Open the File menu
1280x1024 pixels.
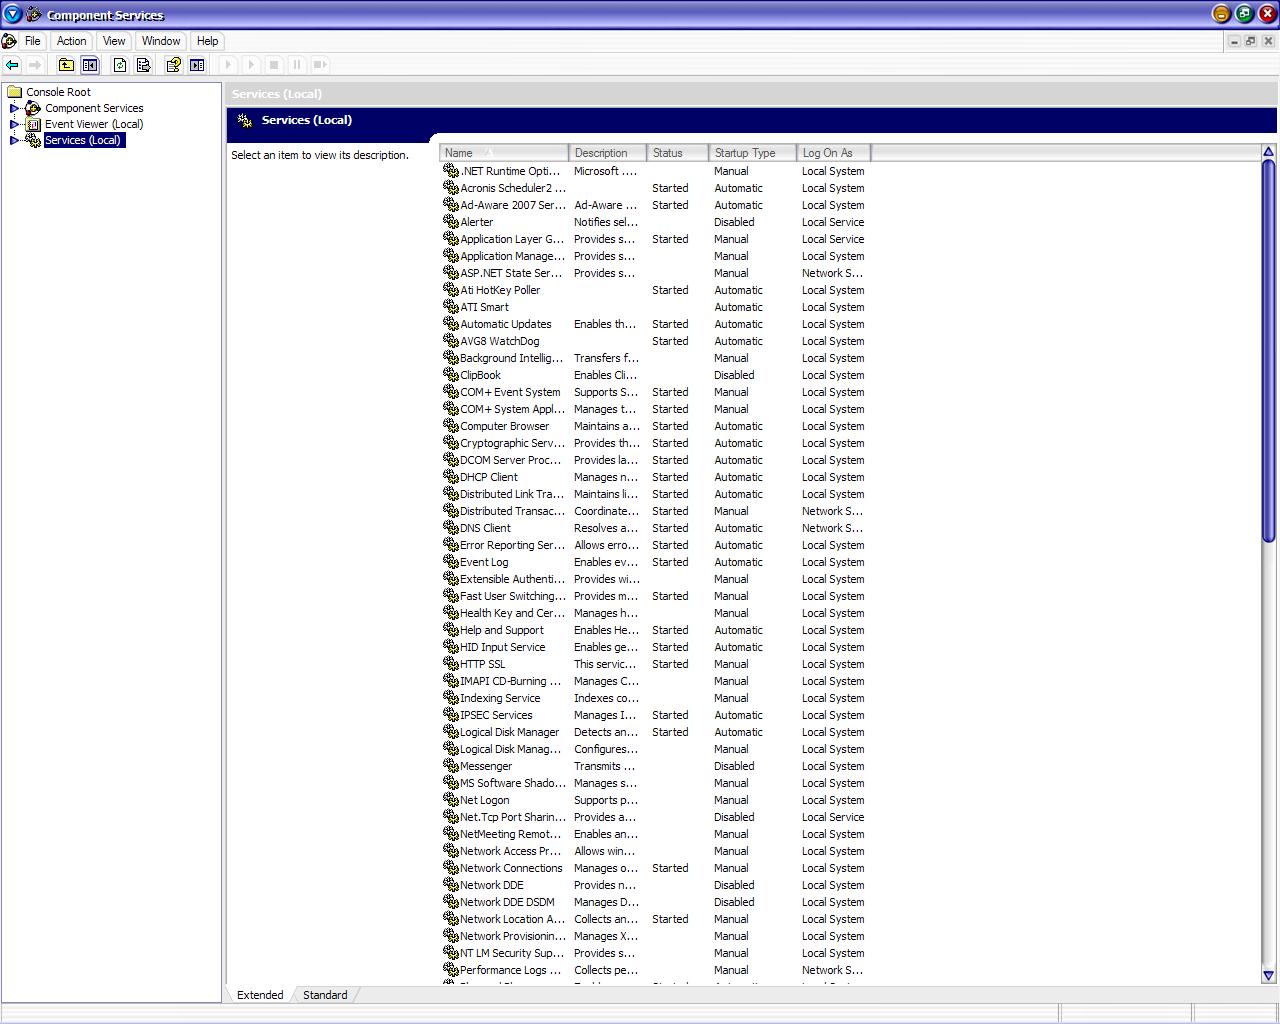point(33,41)
